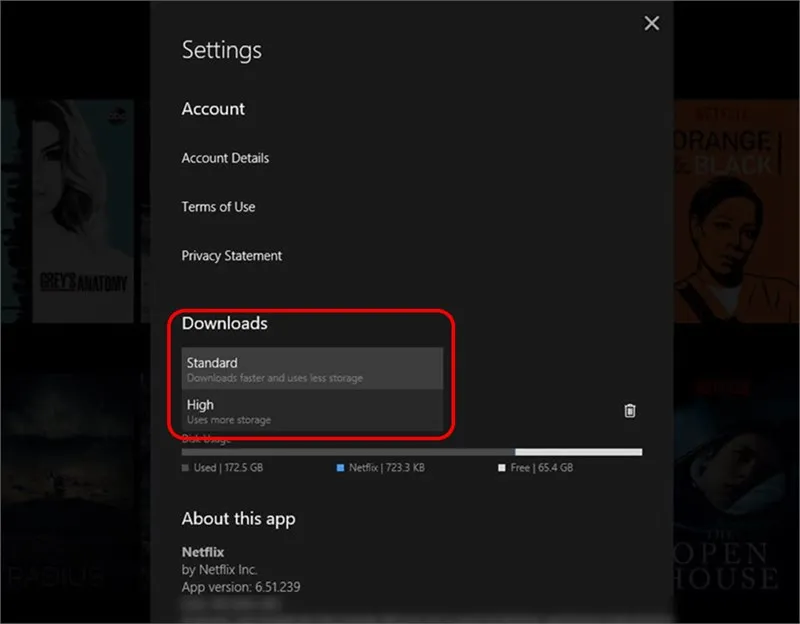Close the Settings dialog
Image resolution: width=800 pixels, height=624 pixels.
[x=651, y=22]
